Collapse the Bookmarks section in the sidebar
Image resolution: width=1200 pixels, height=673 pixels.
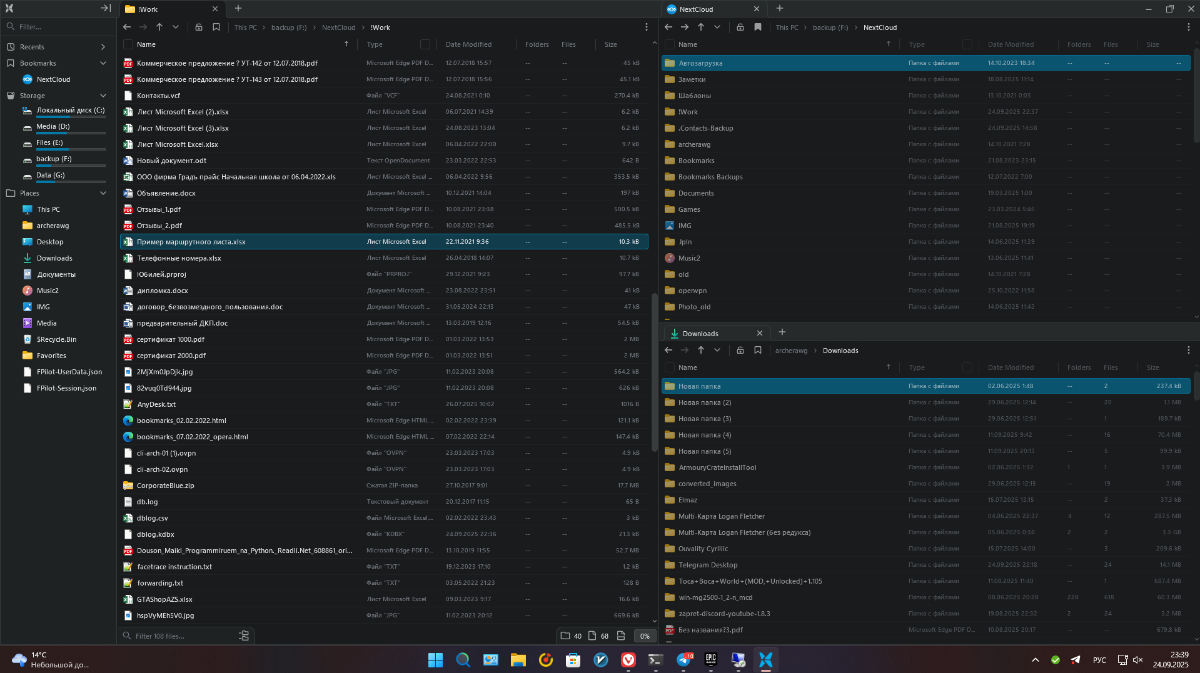(x=103, y=63)
